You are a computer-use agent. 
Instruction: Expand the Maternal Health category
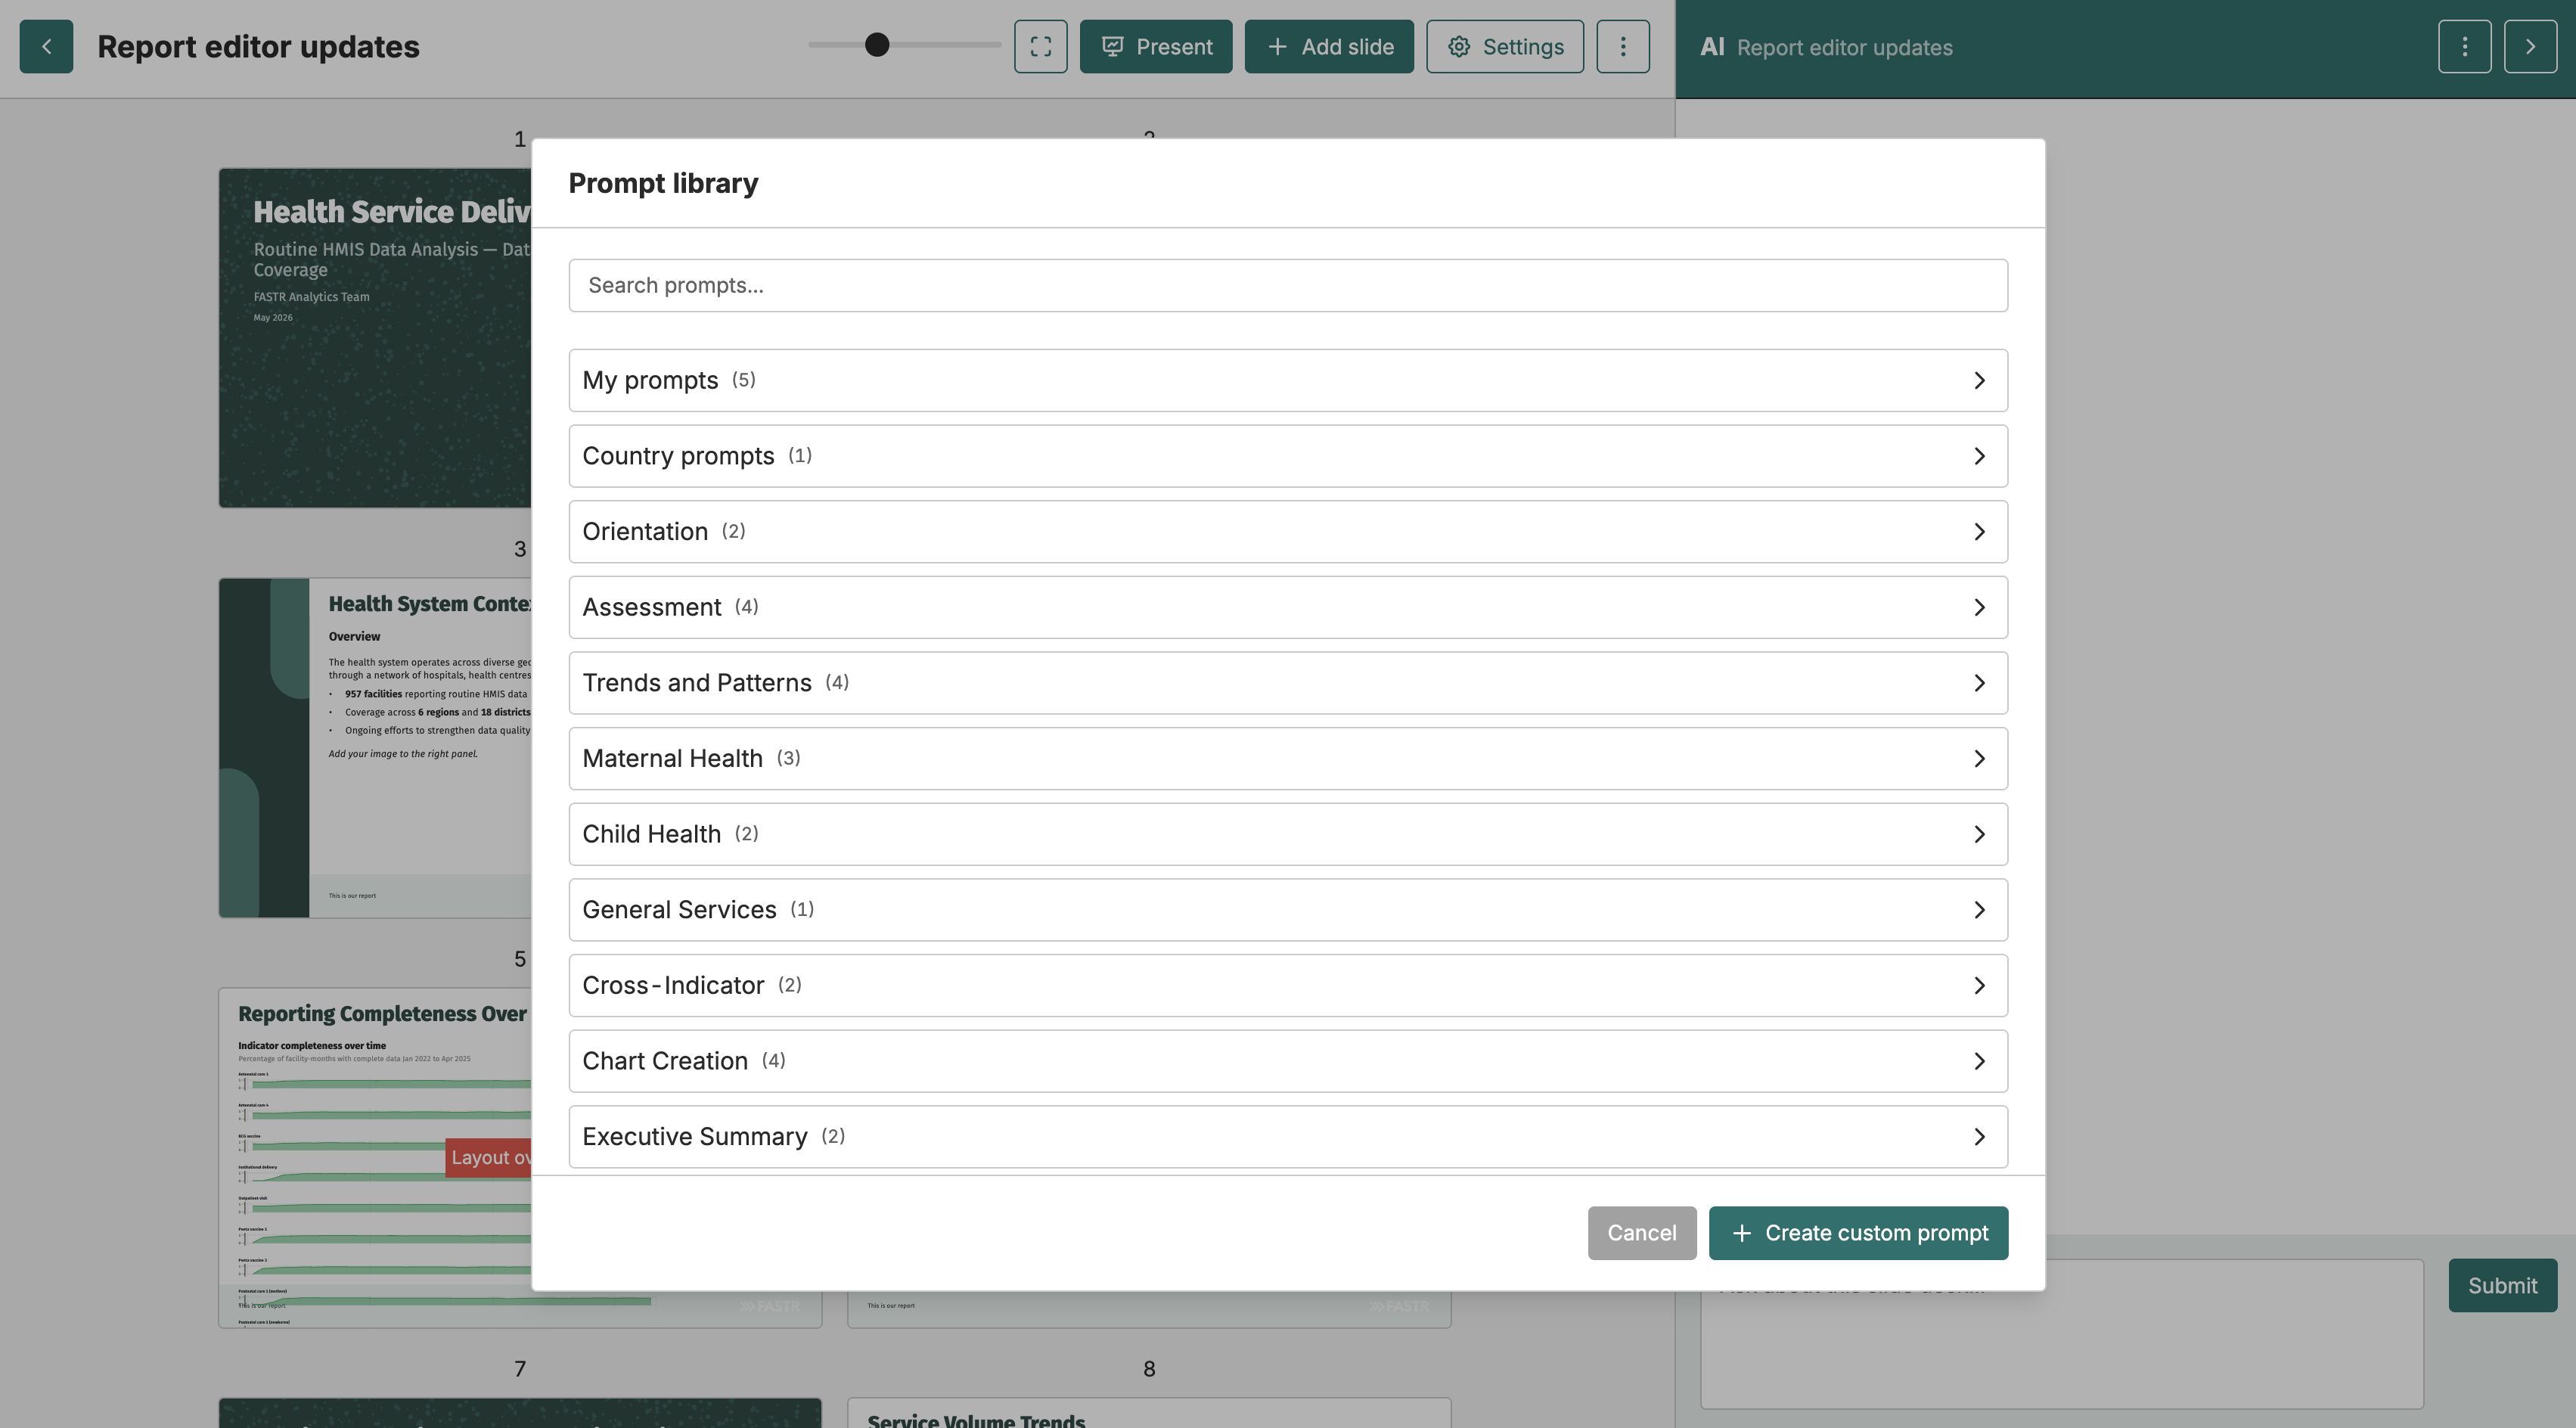[1288, 759]
